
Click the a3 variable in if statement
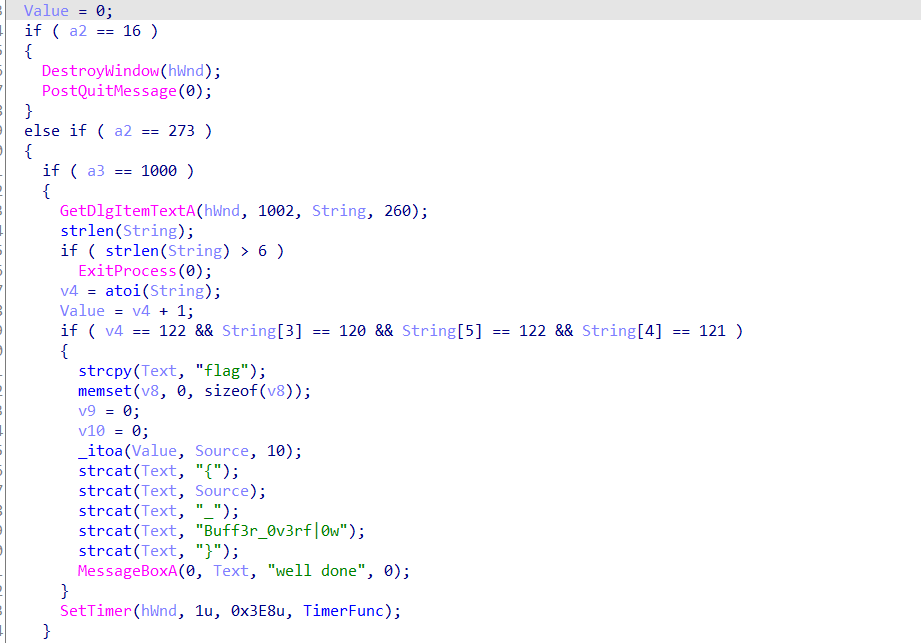coord(96,171)
